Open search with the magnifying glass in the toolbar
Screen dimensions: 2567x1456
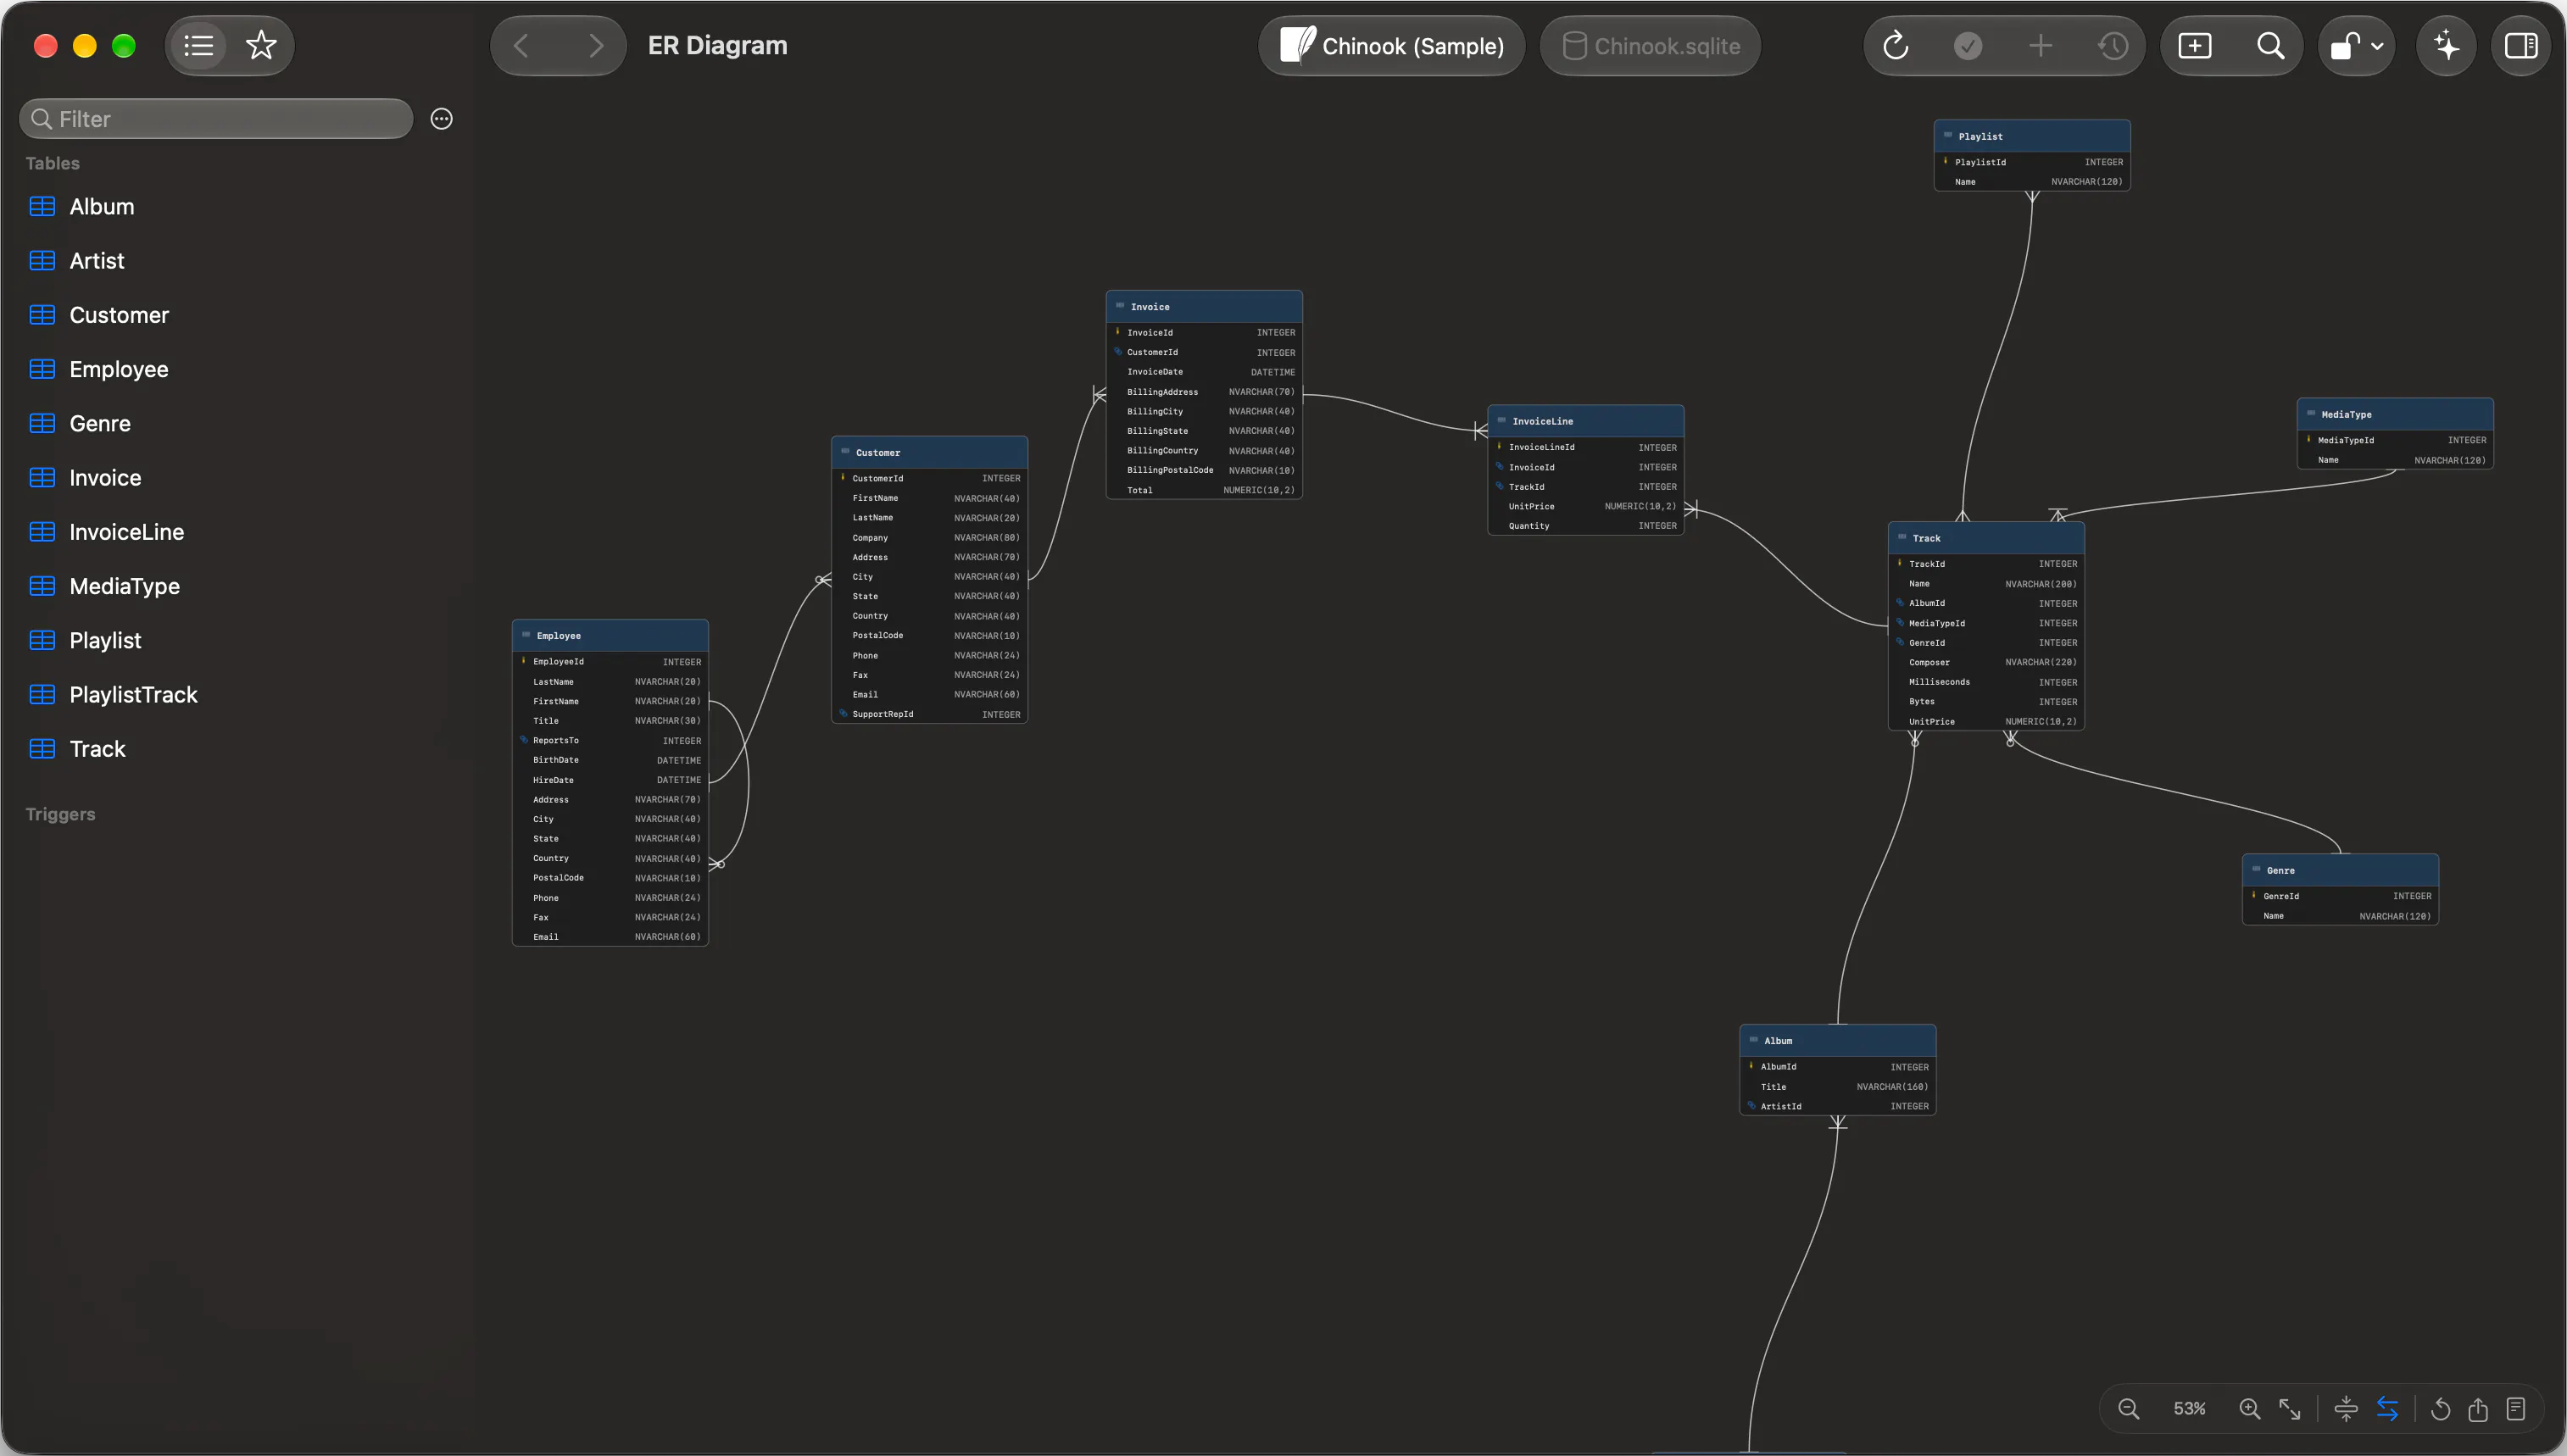2270,46
